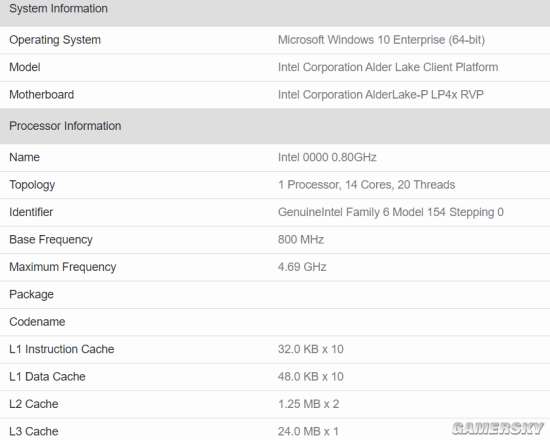550x440 pixels.
Task: Select the Intel 0000 0.80GHz name value
Action: [327, 157]
